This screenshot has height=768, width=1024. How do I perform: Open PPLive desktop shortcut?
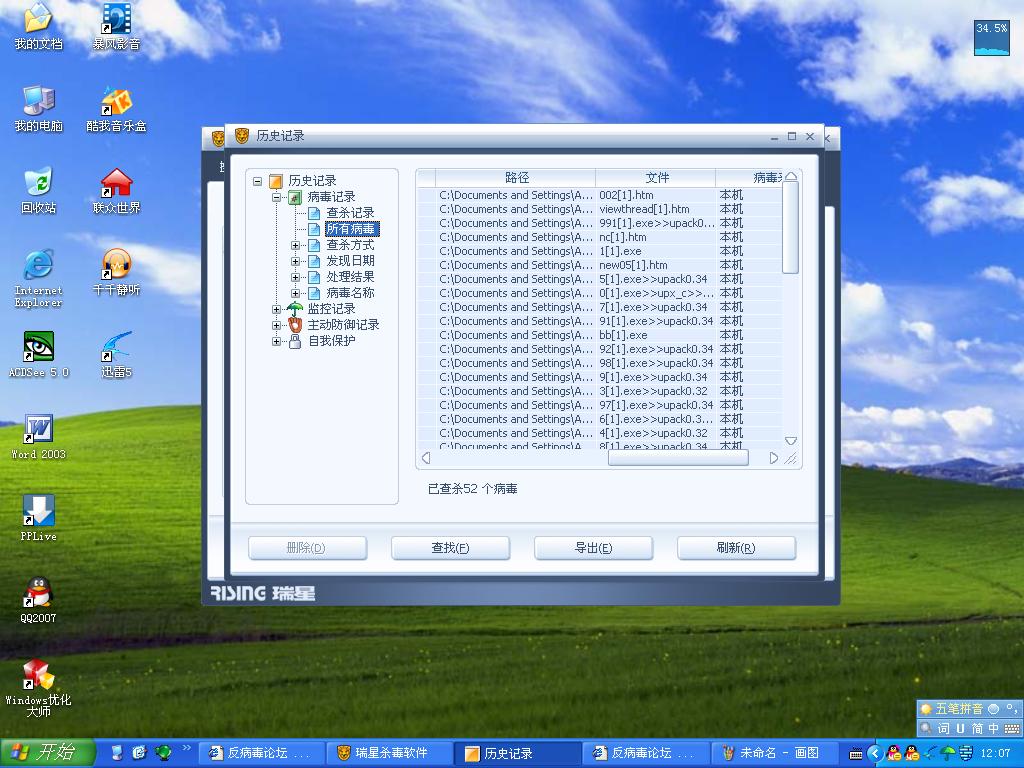[38, 519]
